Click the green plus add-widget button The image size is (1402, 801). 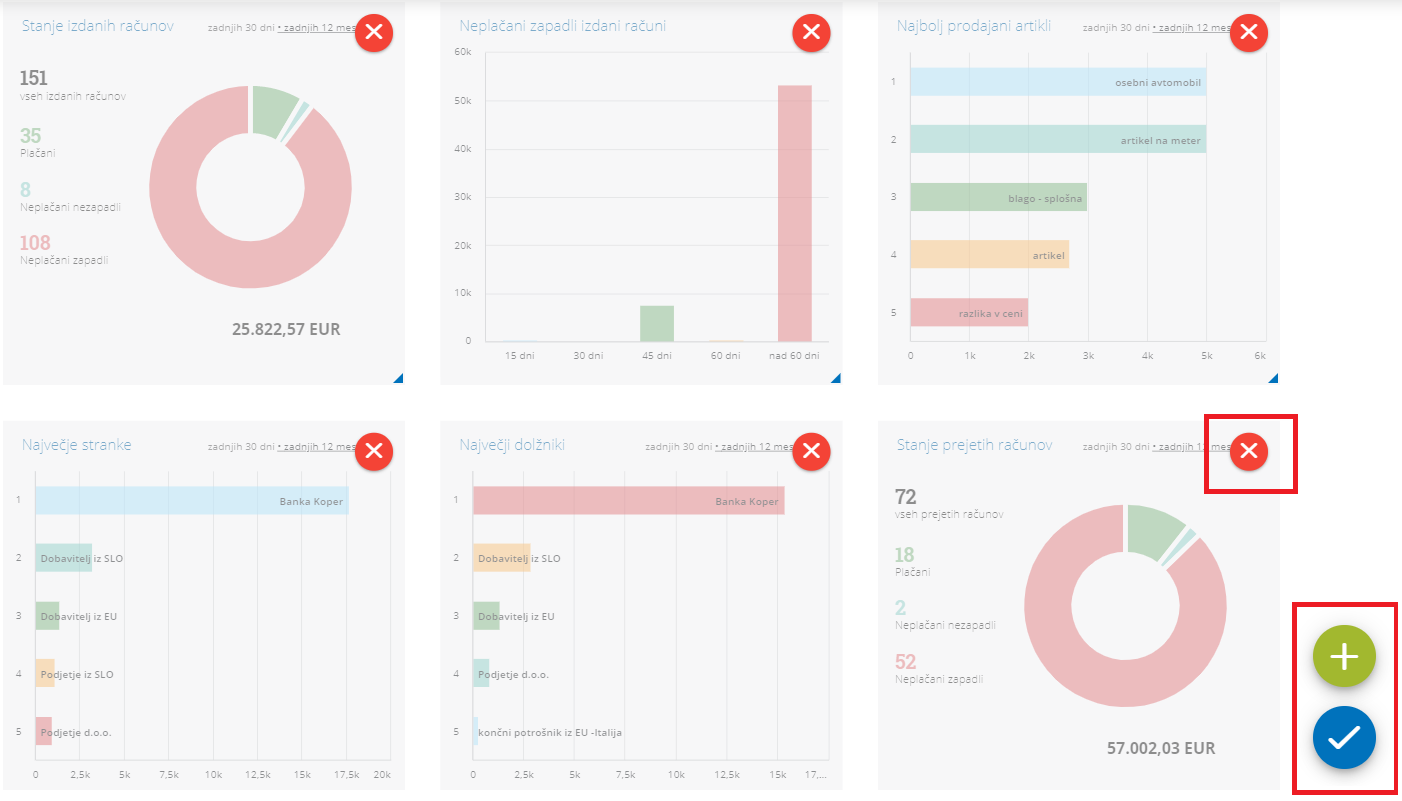(x=1344, y=656)
